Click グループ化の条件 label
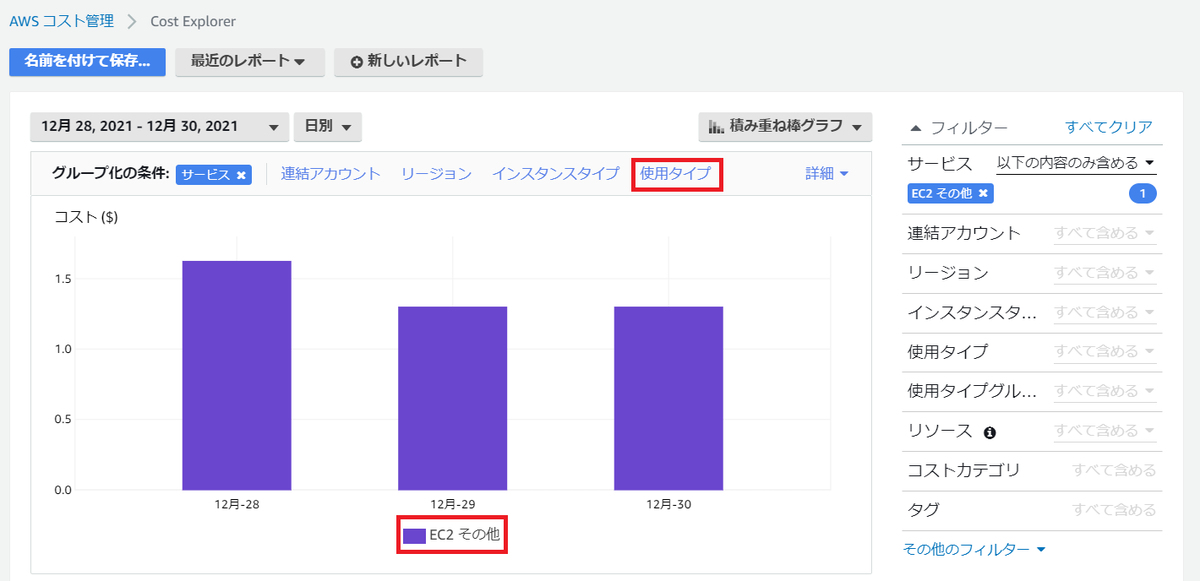The height and width of the screenshot is (581, 1200). point(110,173)
